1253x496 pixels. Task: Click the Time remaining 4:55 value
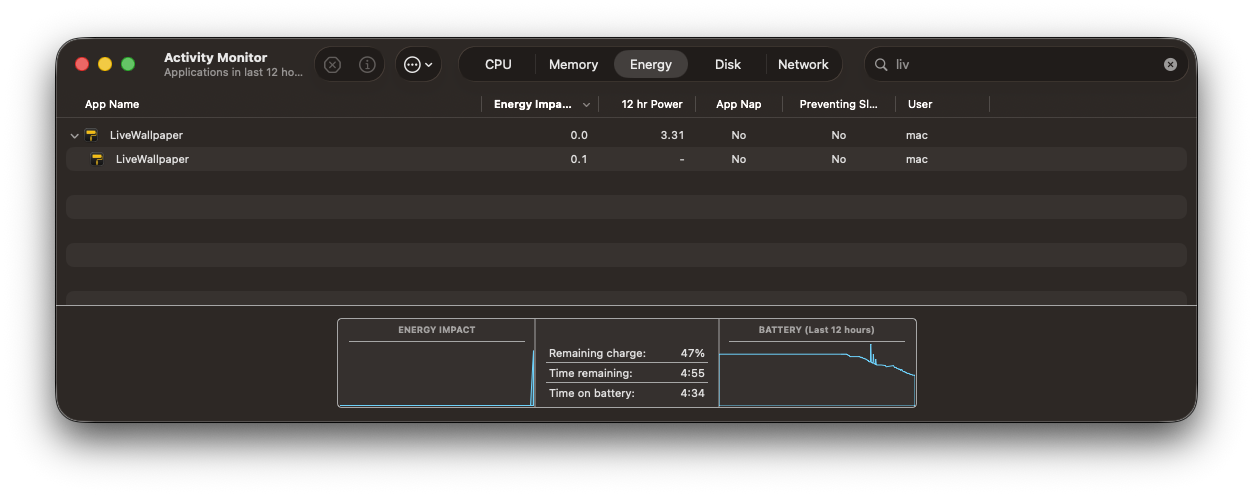pyautogui.click(x=693, y=373)
